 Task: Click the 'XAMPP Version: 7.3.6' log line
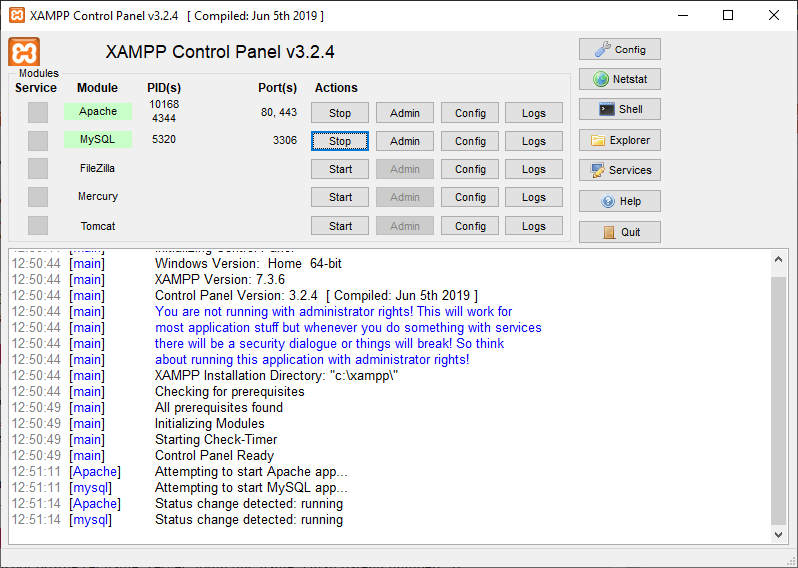(x=220, y=279)
